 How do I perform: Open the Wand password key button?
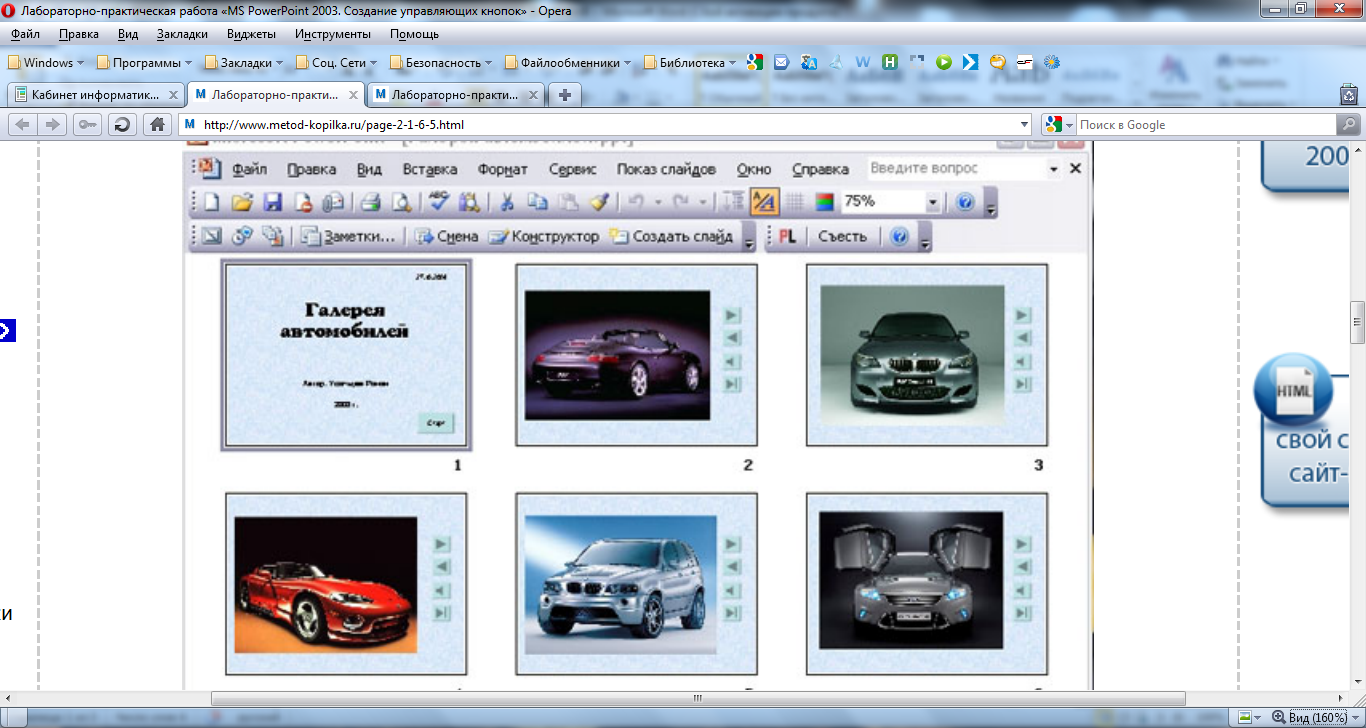coord(88,125)
